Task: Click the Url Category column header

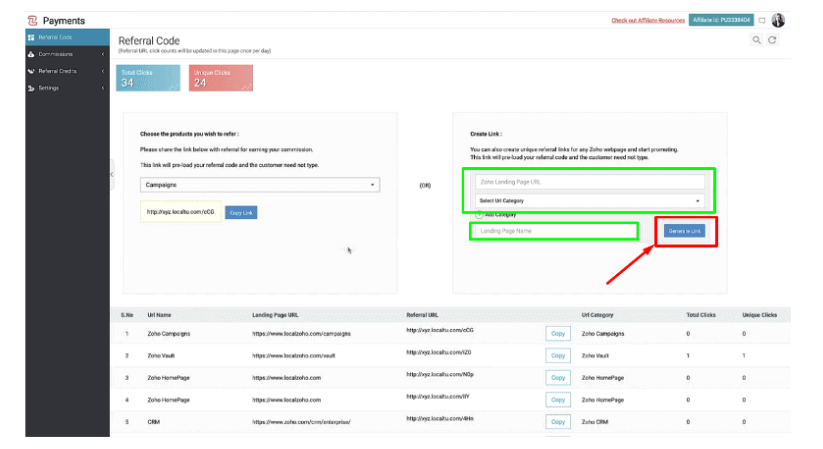Action: coord(597,315)
